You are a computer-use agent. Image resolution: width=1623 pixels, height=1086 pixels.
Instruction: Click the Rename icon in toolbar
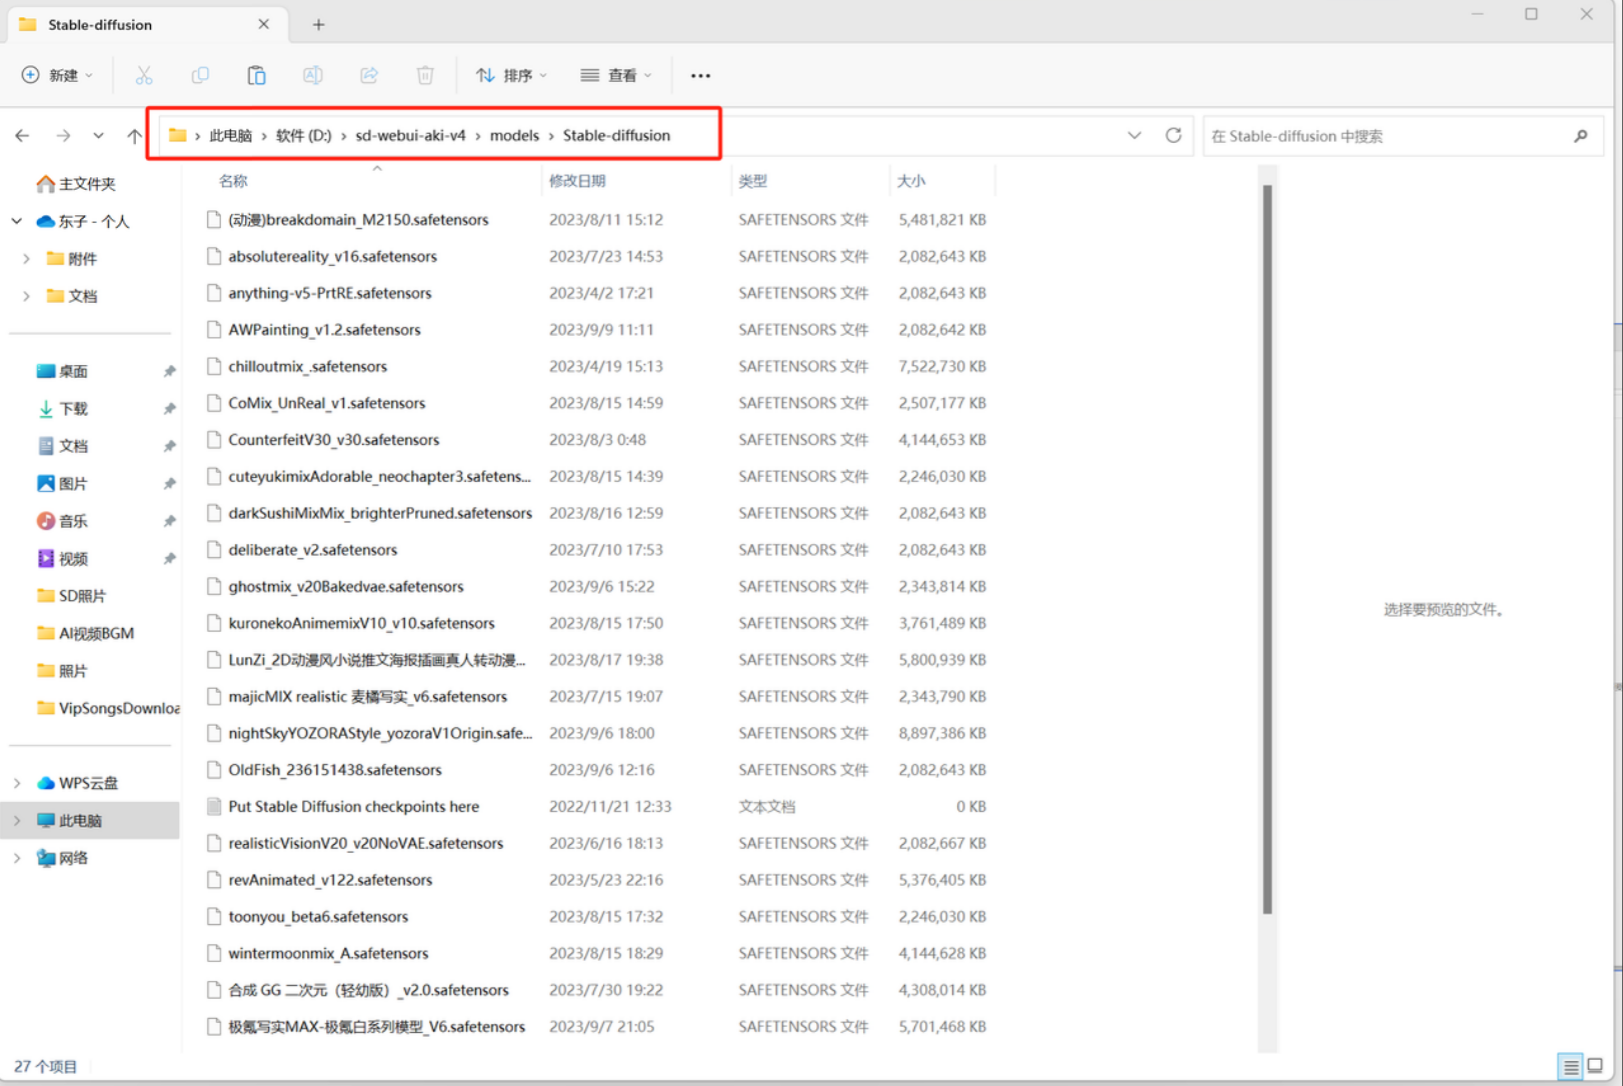pyautogui.click(x=312, y=75)
